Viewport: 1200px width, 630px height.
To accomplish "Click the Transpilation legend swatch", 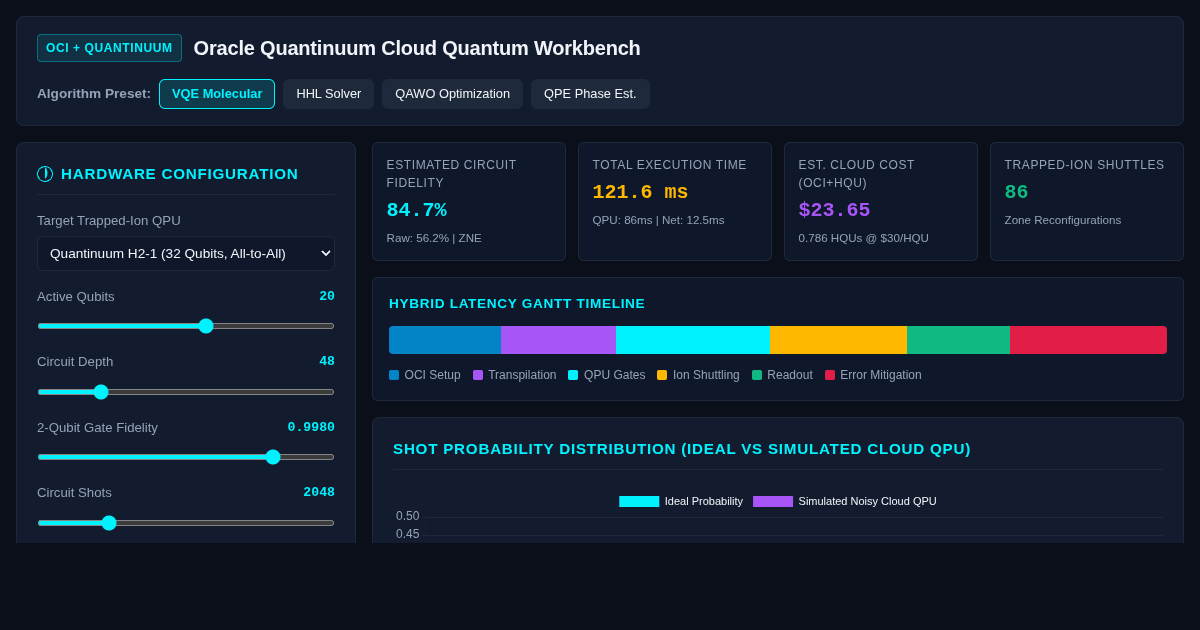I will click(478, 375).
